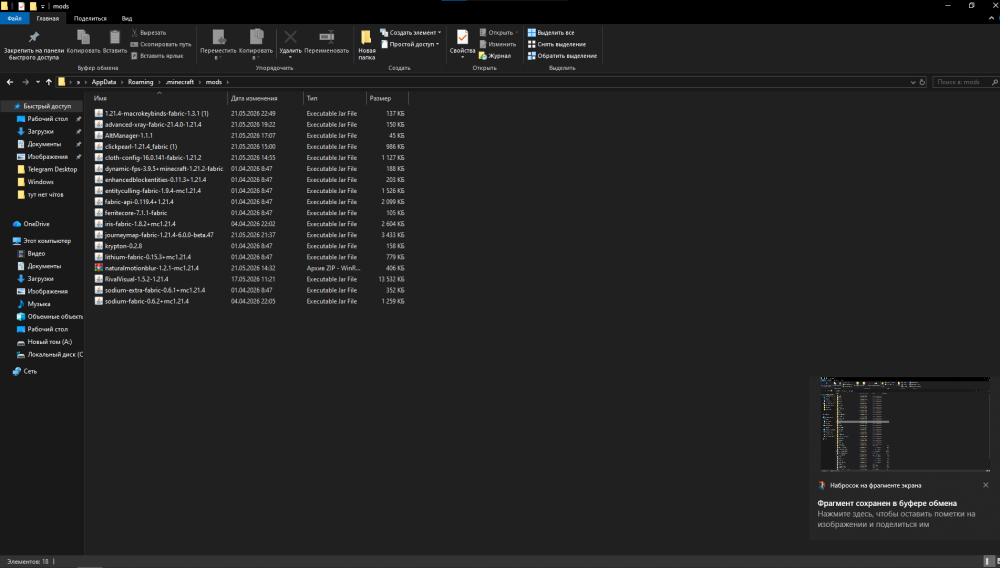
Task: Go forward with the forward arrow
Action: point(26,82)
